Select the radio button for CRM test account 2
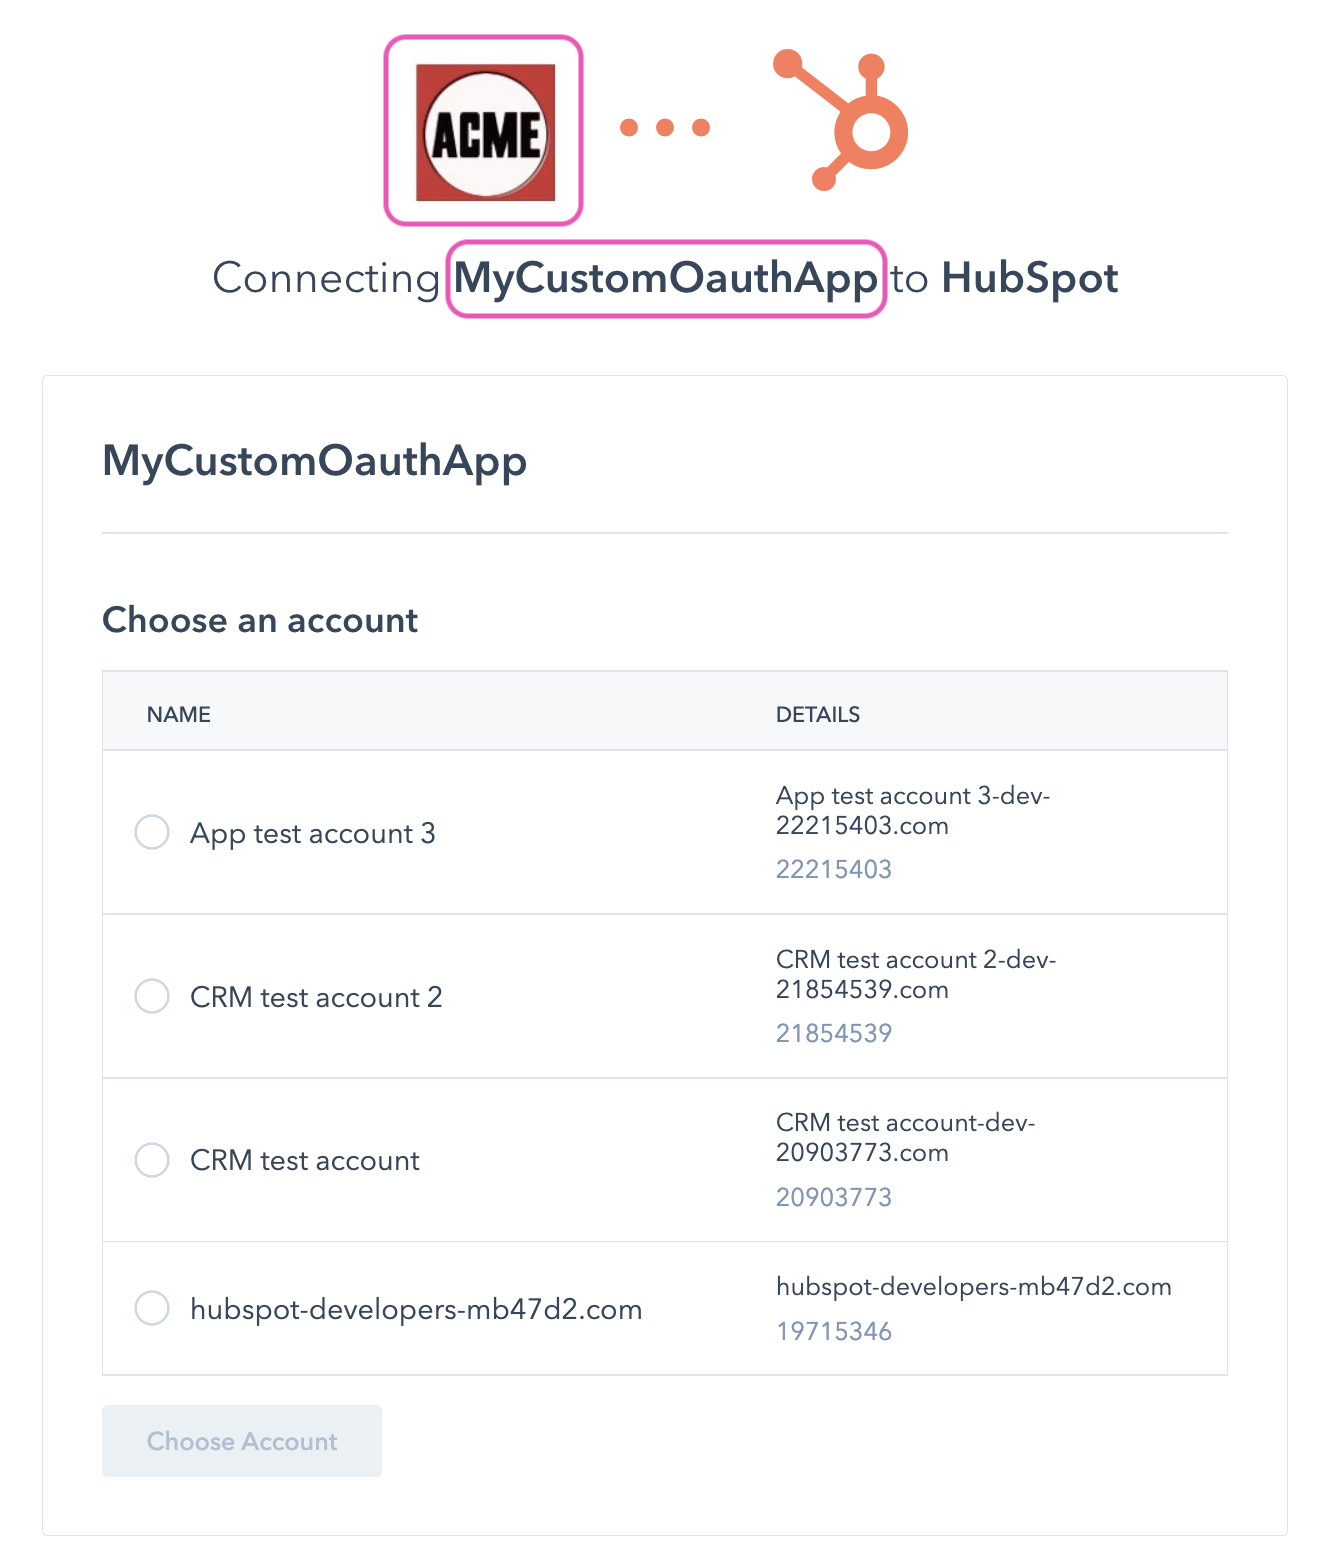Viewport: 1331px width, 1567px height. point(152,996)
